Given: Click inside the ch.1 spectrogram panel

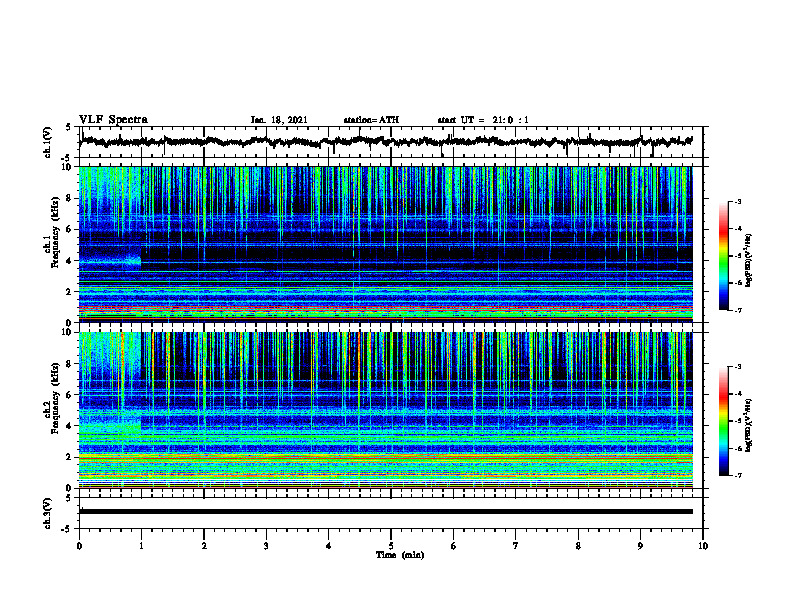Looking at the screenshot, I should click(386, 244).
